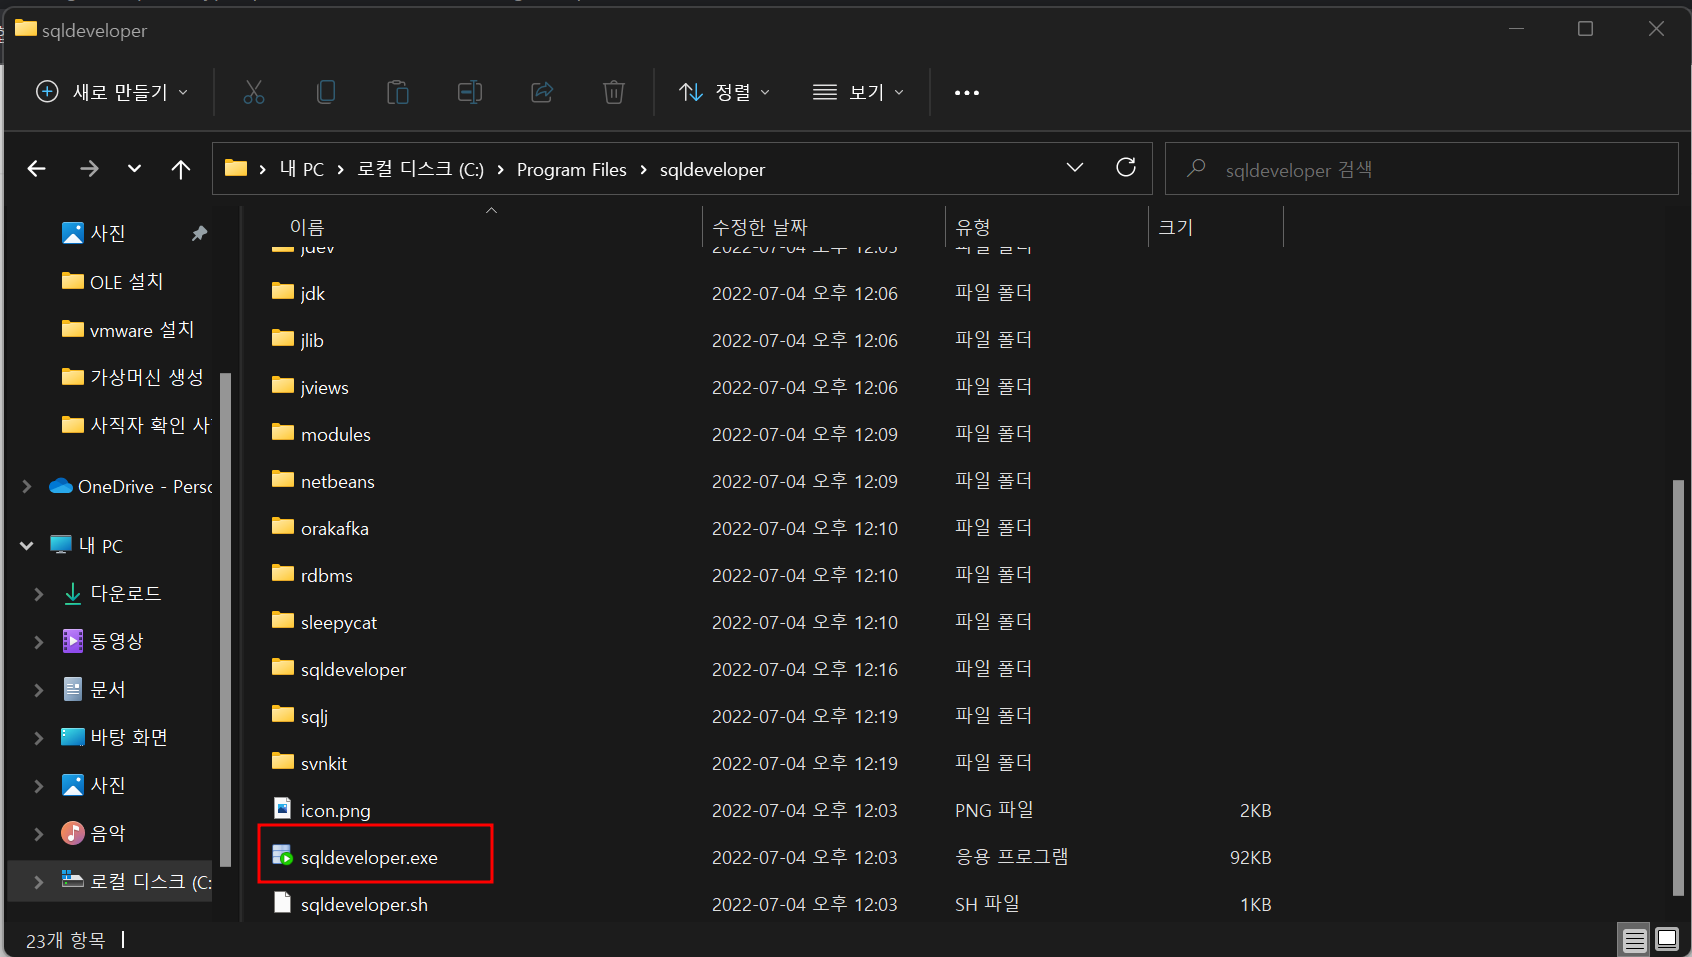Open the three-dot See more menu
The image size is (1692, 957).
tap(967, 93)
